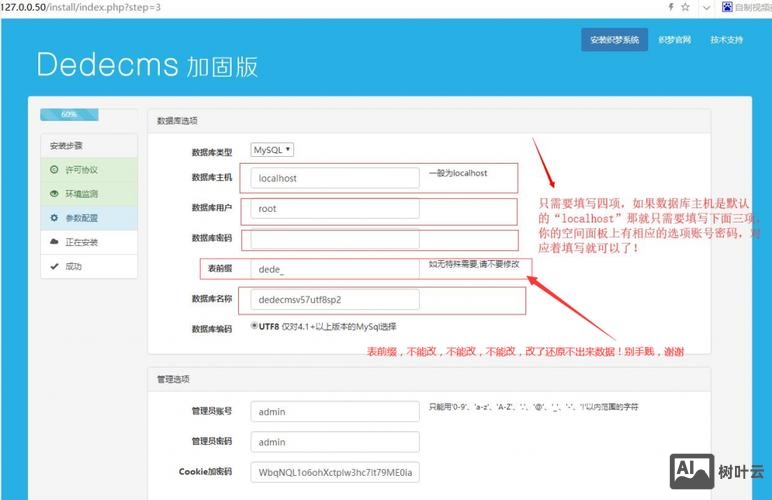Click the database name field dedecmsv57utf8sp2
This screenshot has width=772, height=500.
(334, 299)
